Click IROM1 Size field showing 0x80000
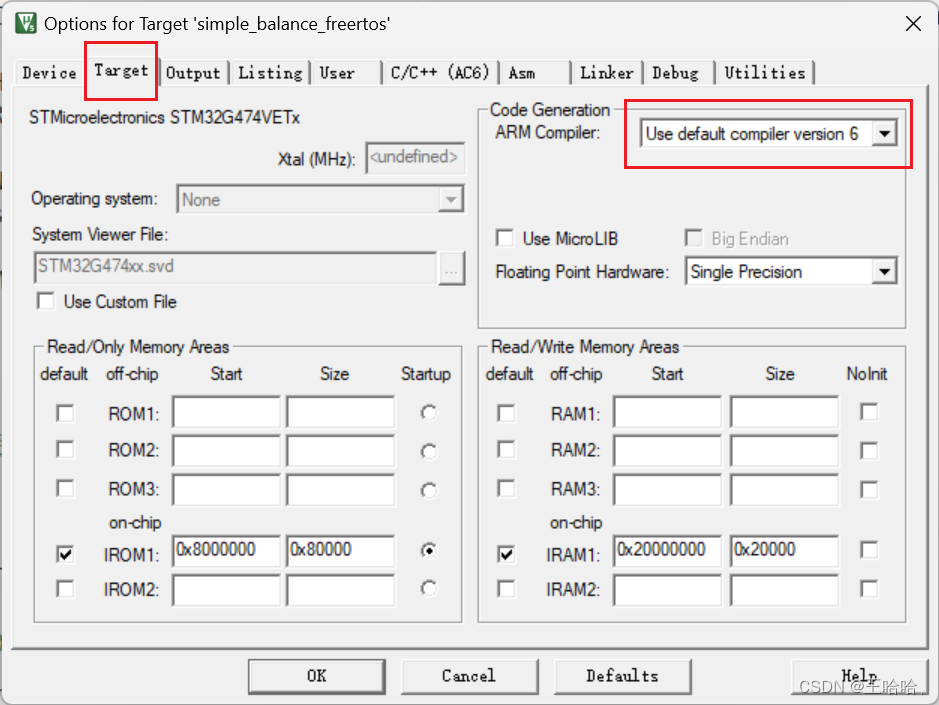The width and height of the screenshot is (939, 705). pos(341,551)
